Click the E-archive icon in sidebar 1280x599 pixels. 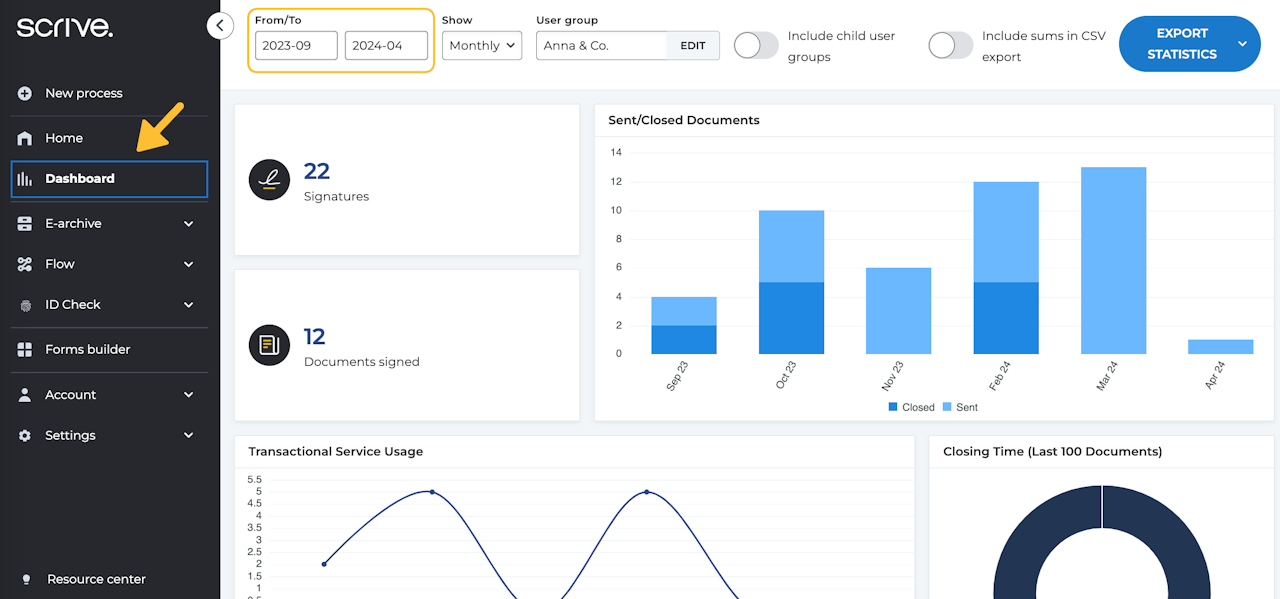pyautogui.click(x=25, y=224)
